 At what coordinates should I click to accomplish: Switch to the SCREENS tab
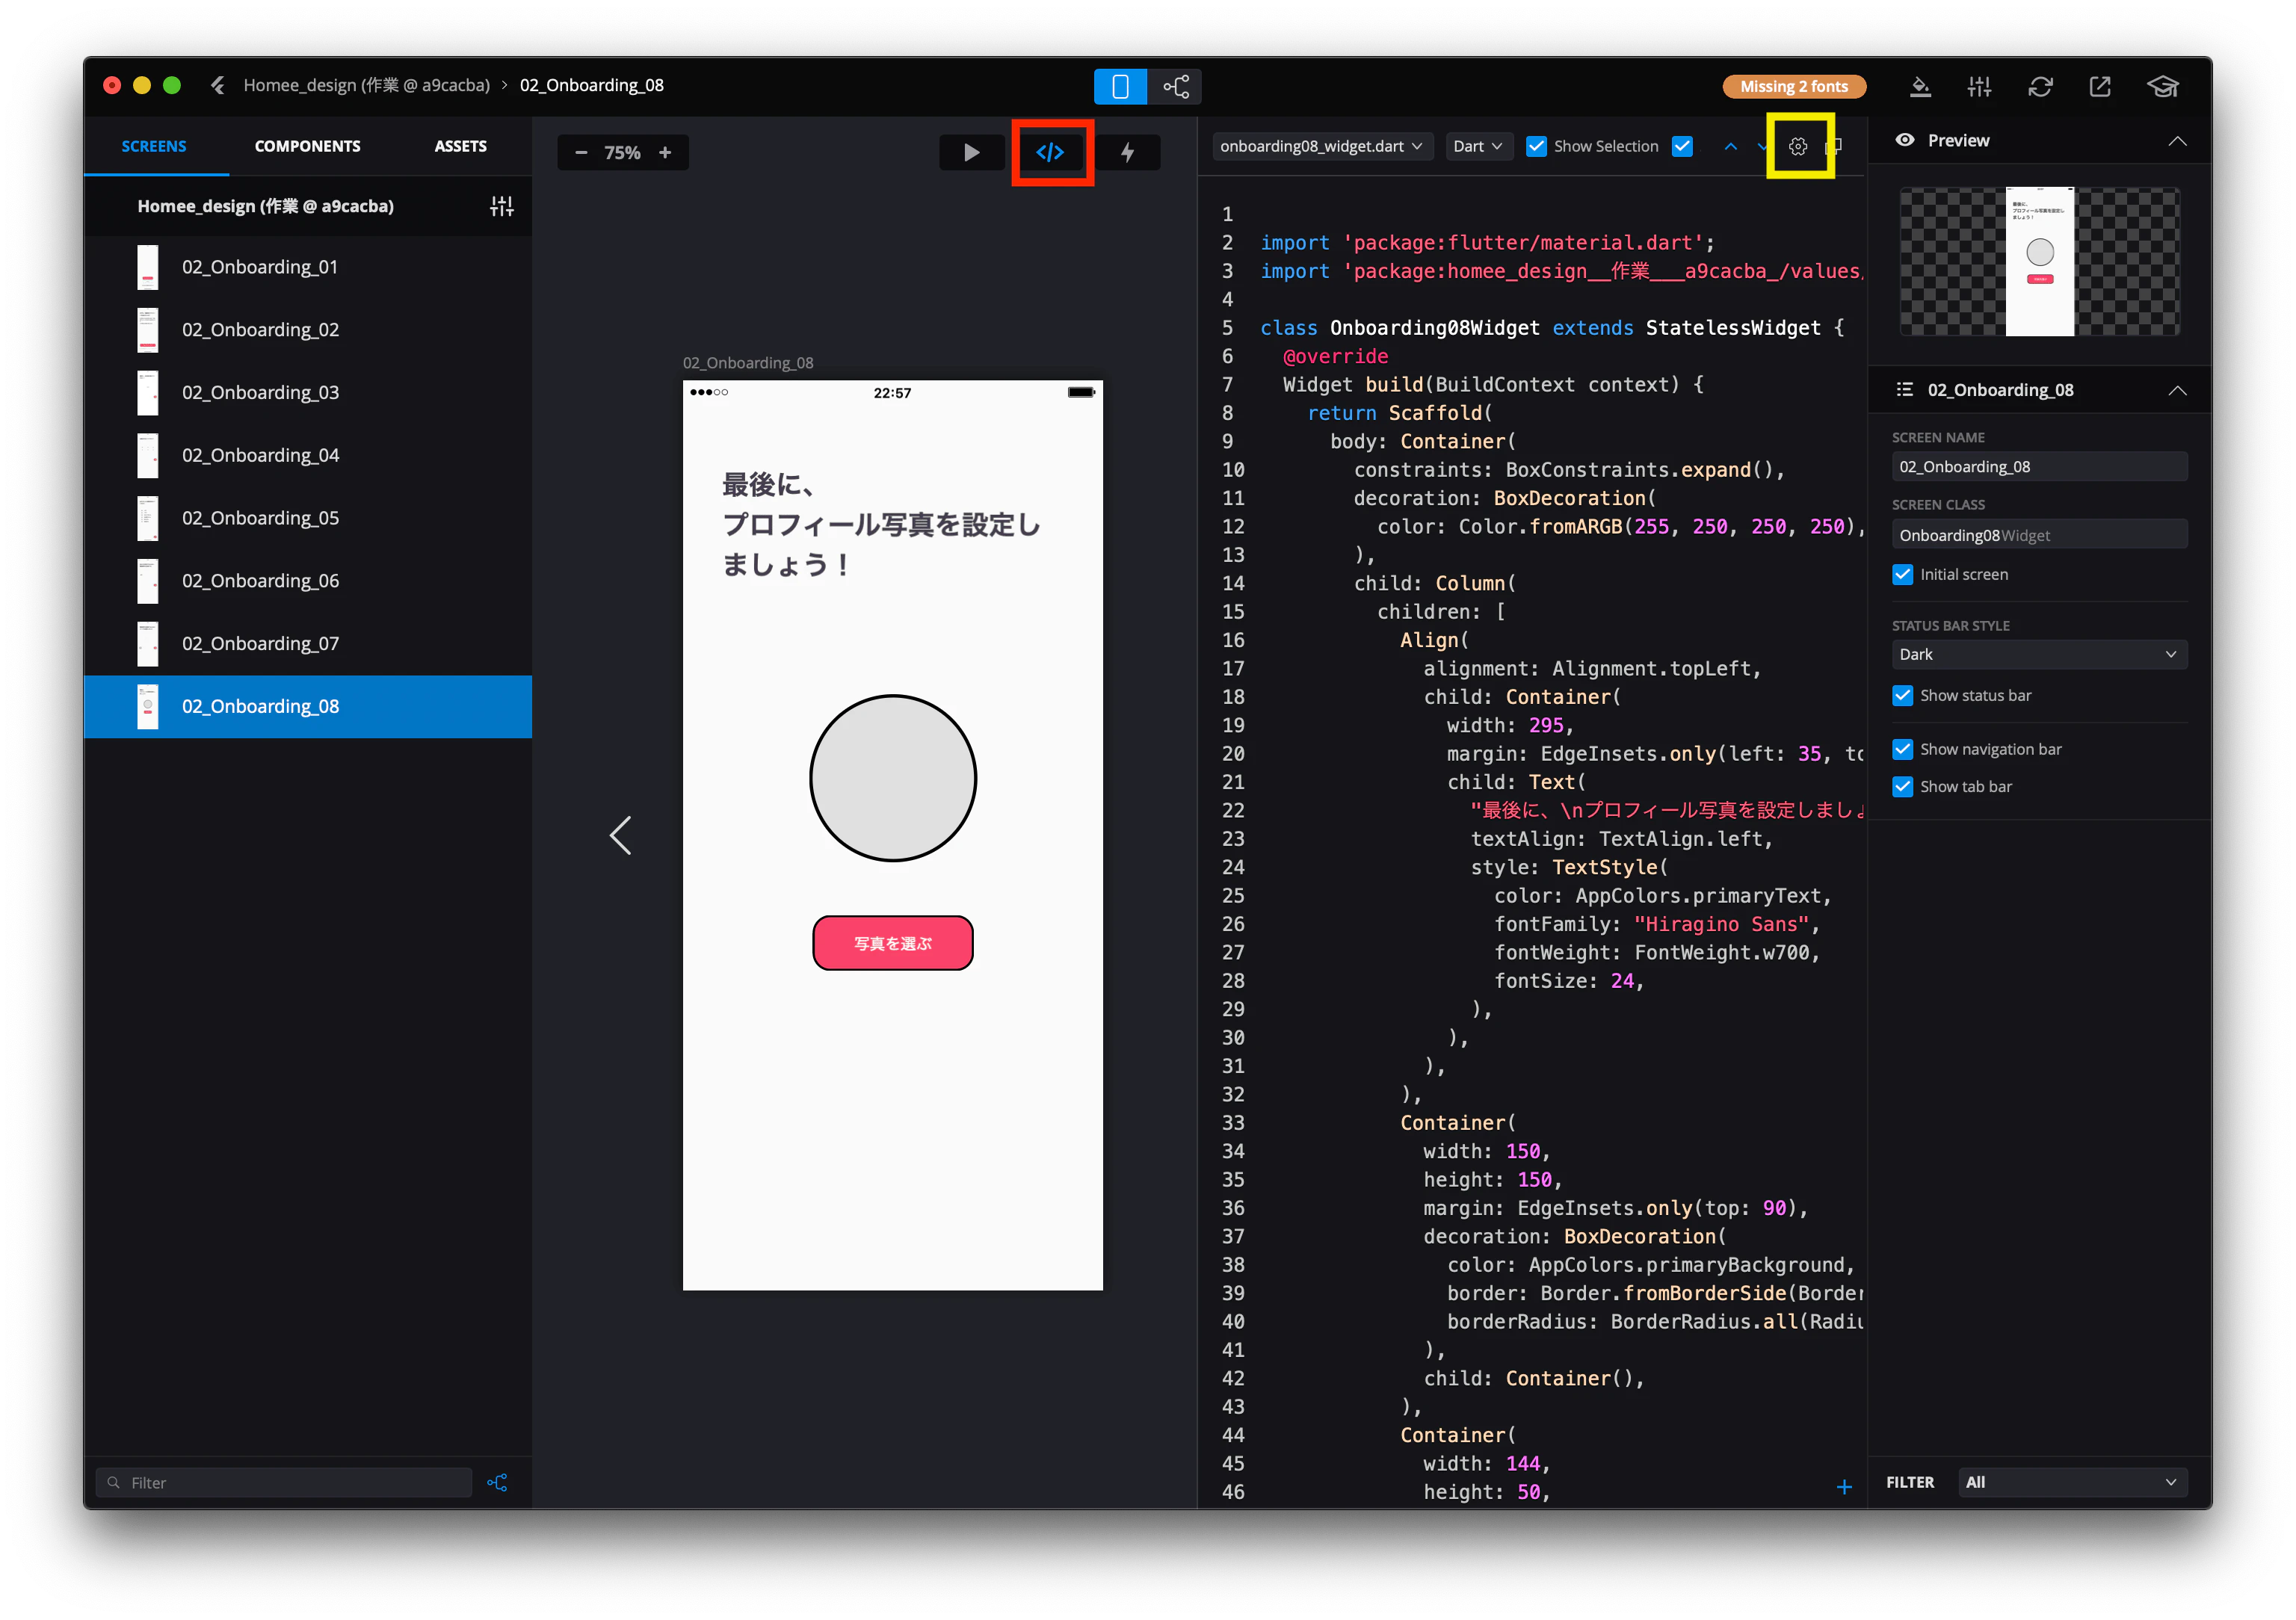click(154, 146)
